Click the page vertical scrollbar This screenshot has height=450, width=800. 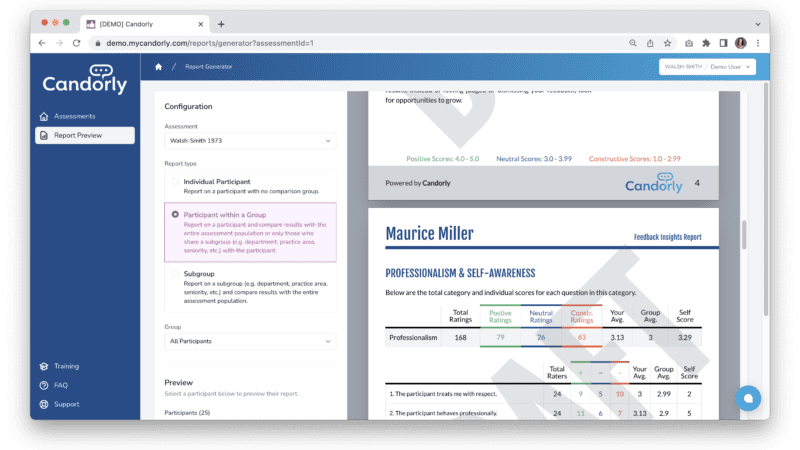[765, 199]
